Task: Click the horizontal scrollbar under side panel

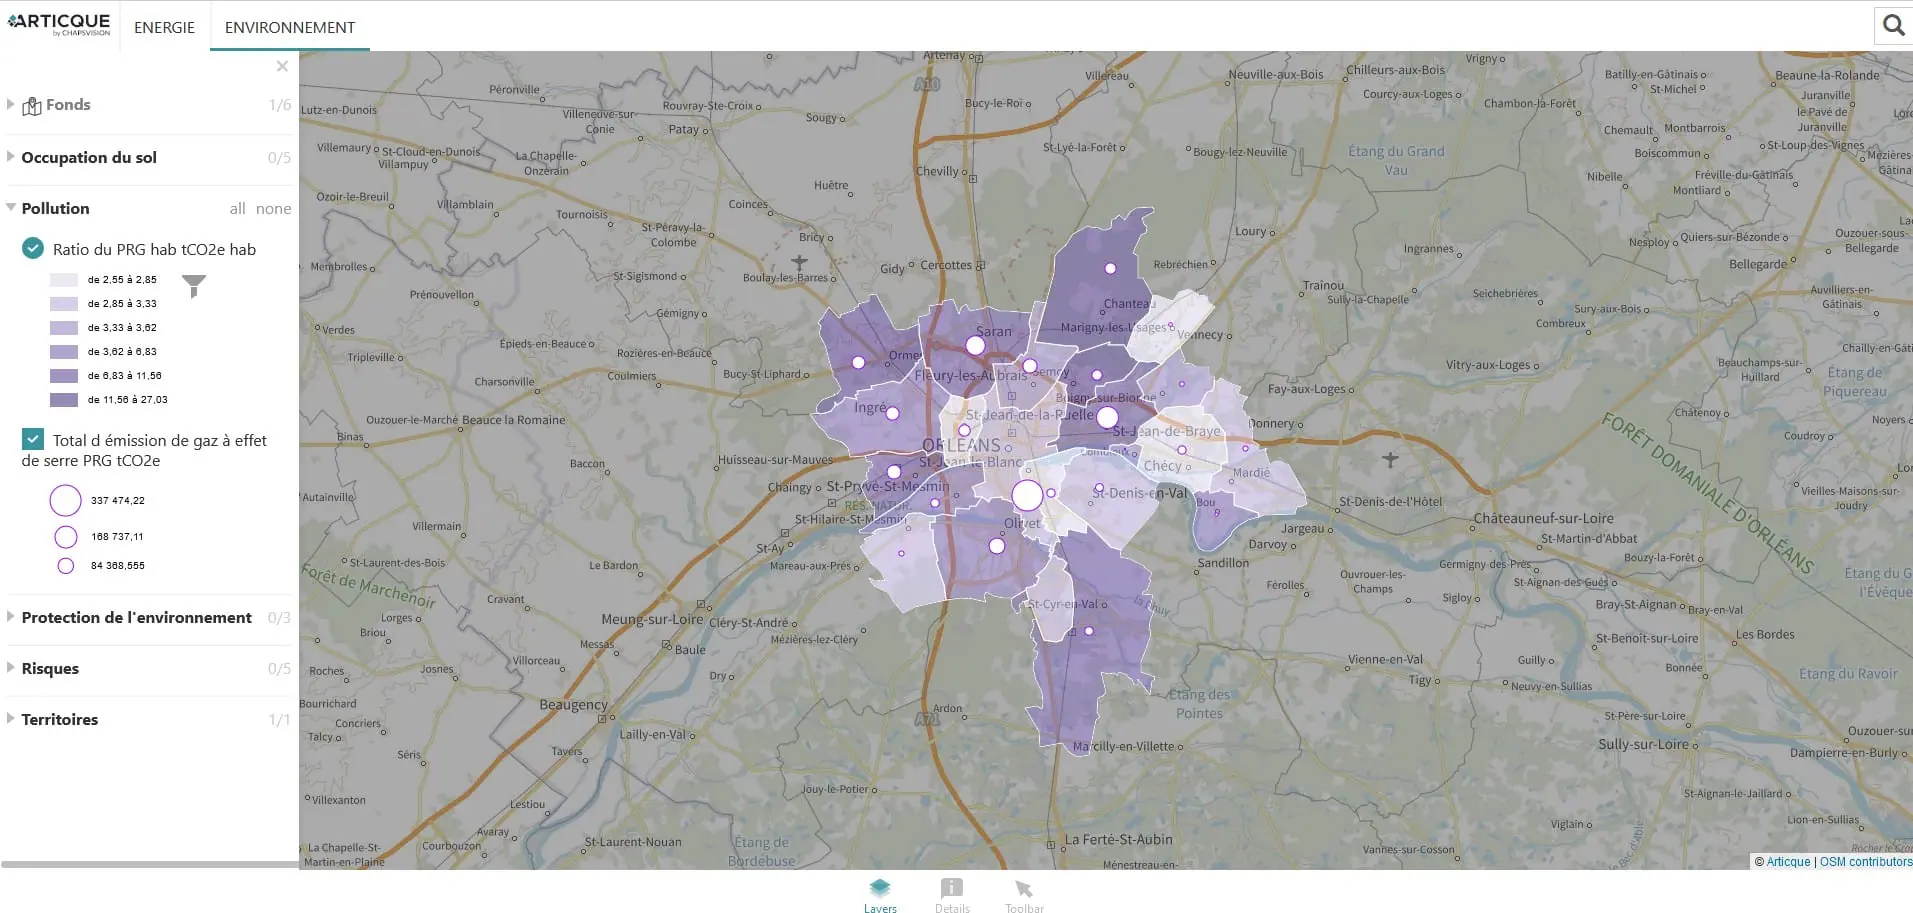Action: (150, 864)
